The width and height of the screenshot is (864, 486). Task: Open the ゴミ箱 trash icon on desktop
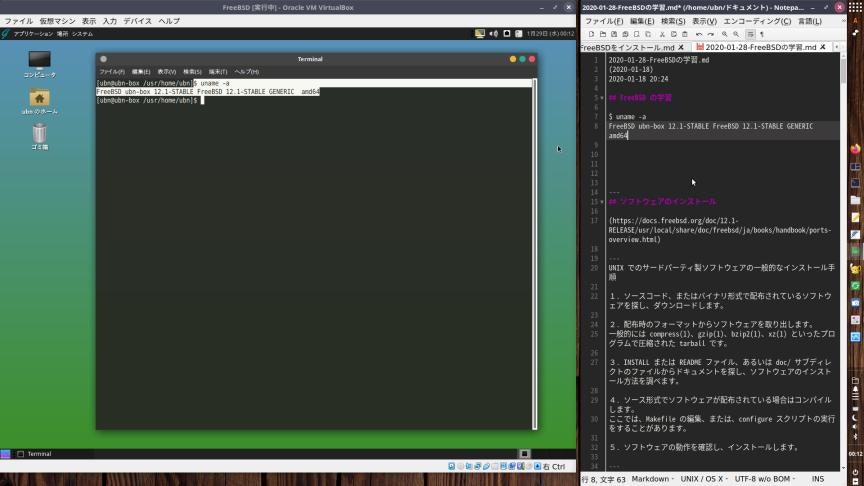pyautogui.click(x=40, y=137)
